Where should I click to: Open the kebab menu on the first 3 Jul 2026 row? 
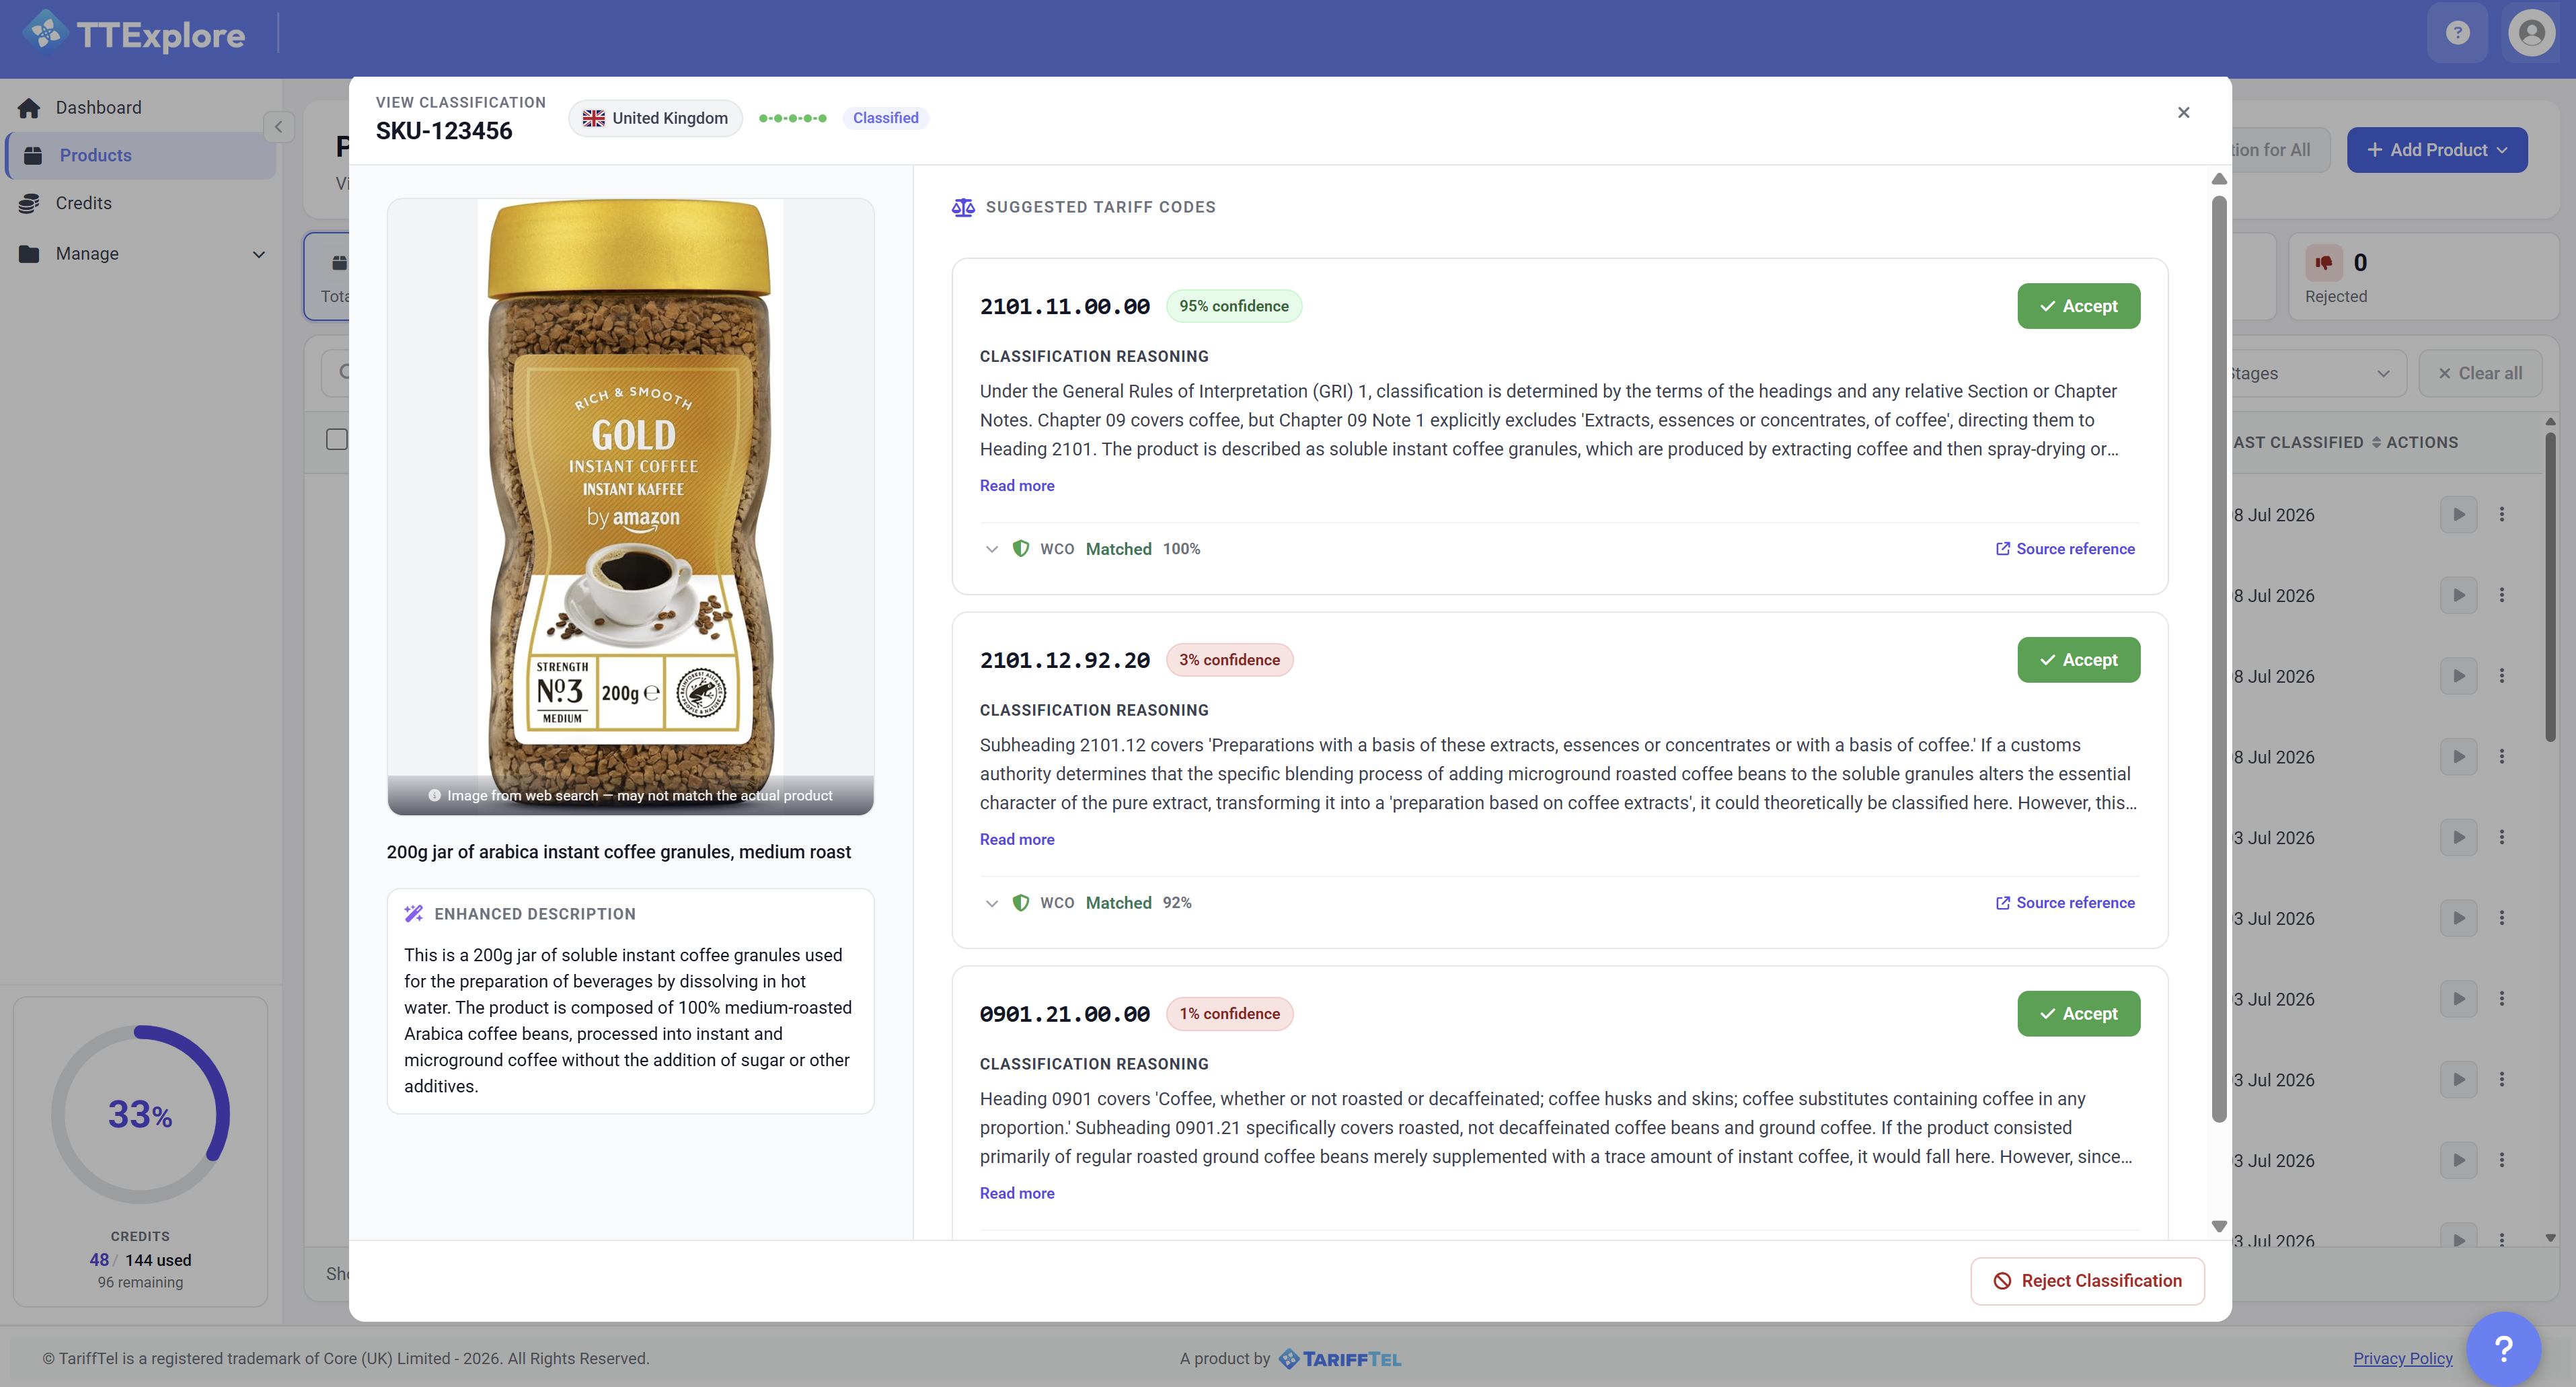point(2501,838)
